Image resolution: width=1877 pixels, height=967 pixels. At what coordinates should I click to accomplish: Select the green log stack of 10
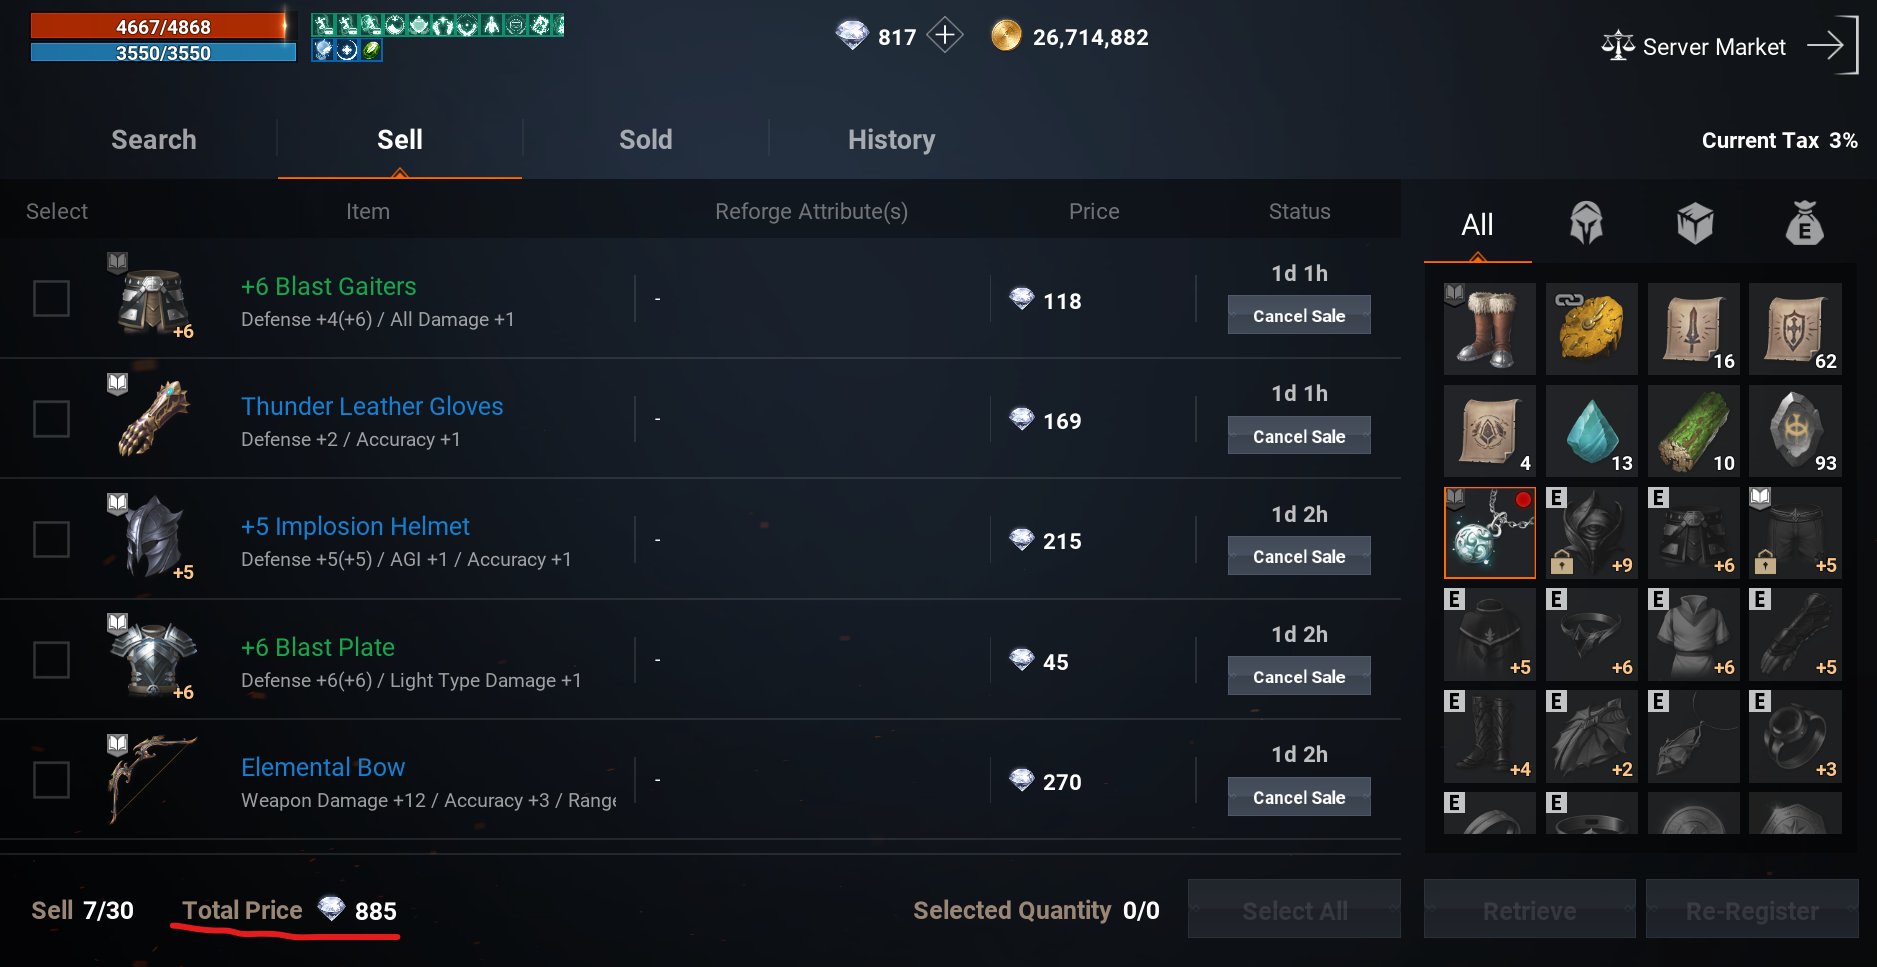click(x=1693, y=431)
